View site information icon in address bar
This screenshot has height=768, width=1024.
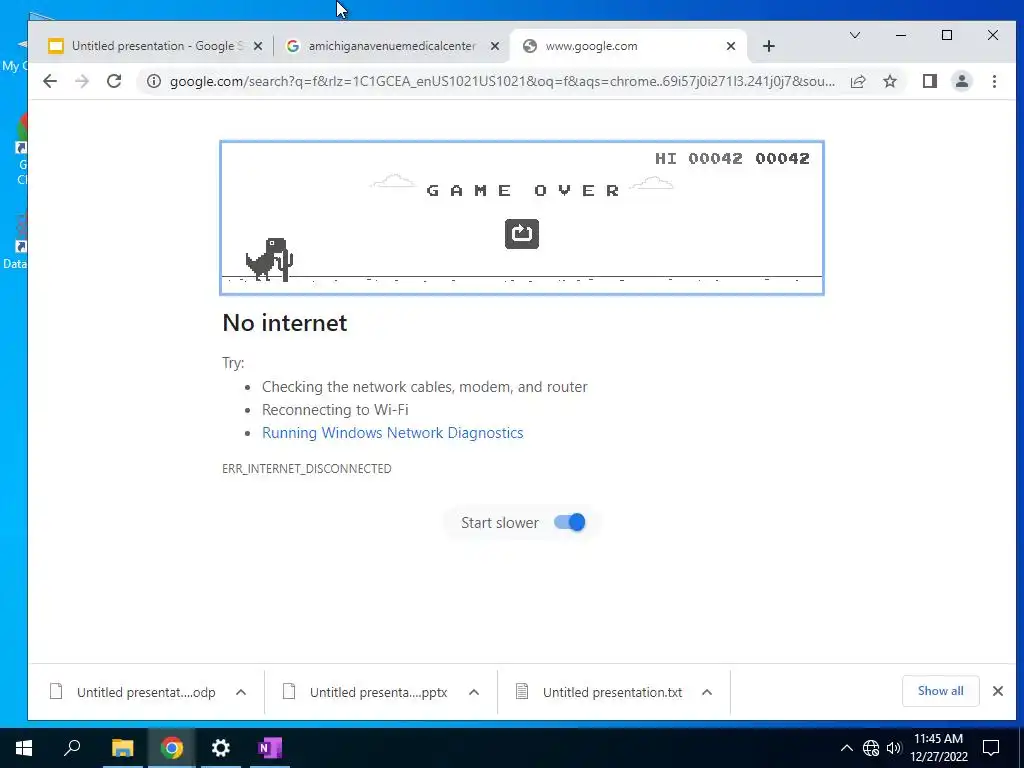tap(153, 81)
